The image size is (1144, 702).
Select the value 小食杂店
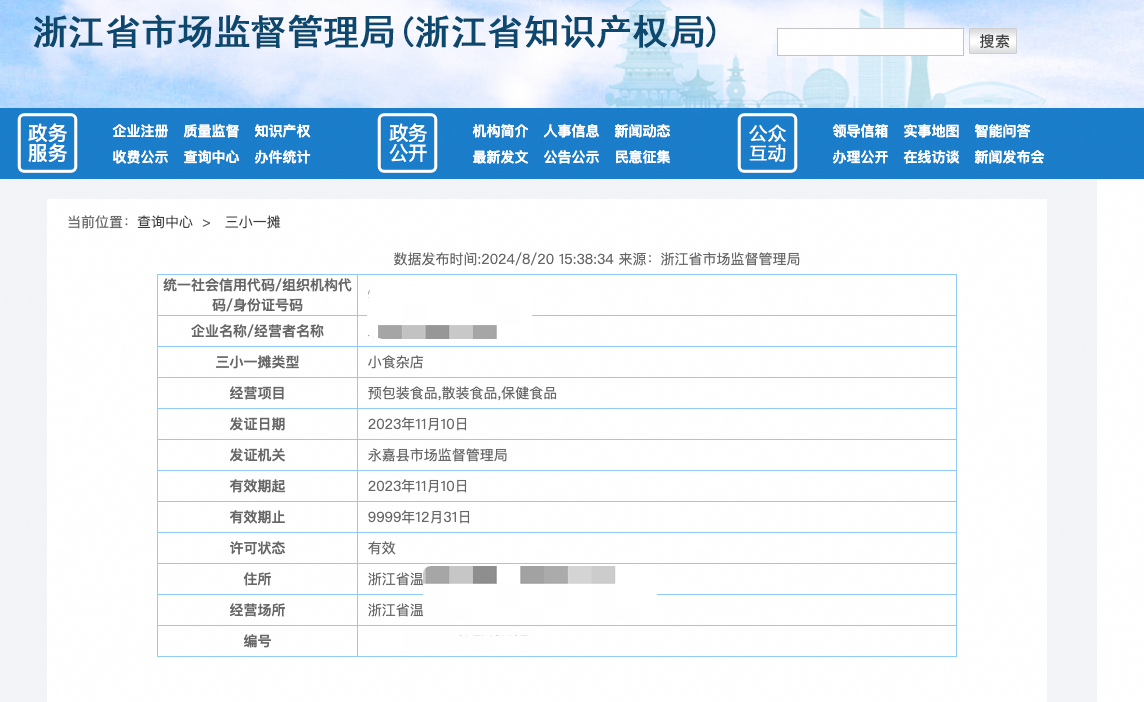(x=395, y=362)
